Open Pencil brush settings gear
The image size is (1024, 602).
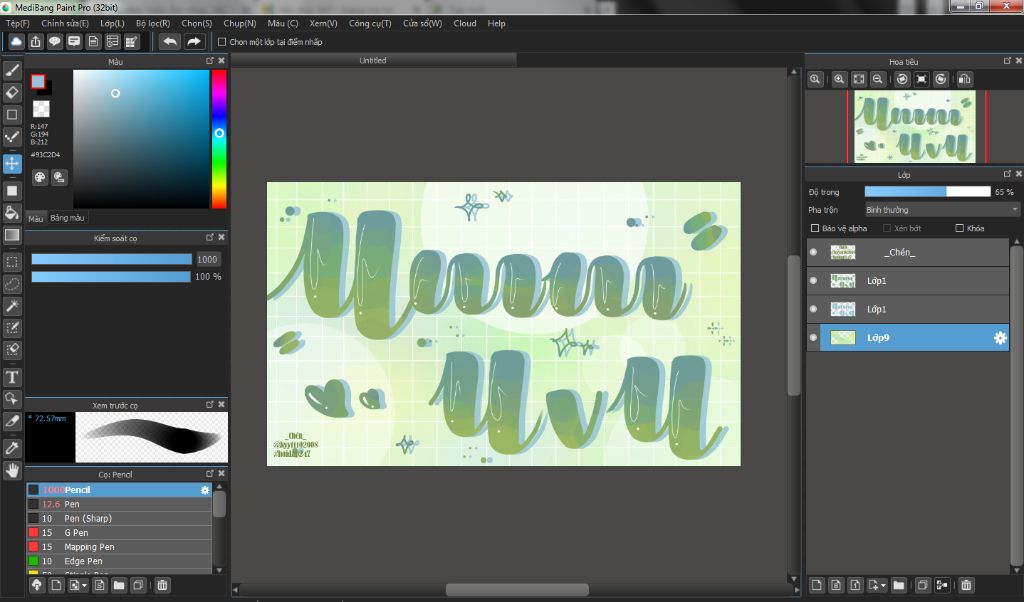tap(205, 490)
